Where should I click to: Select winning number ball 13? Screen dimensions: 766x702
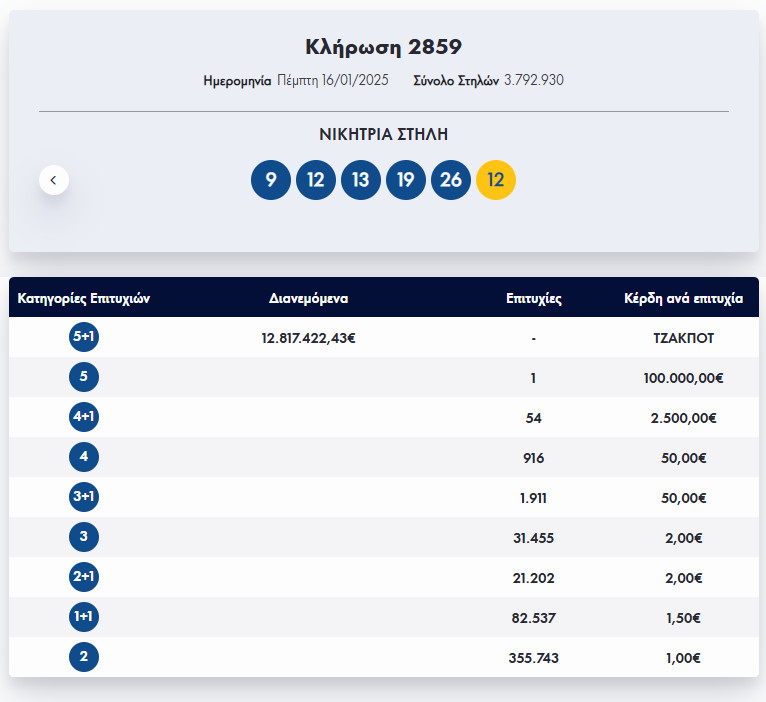point(361,180)
